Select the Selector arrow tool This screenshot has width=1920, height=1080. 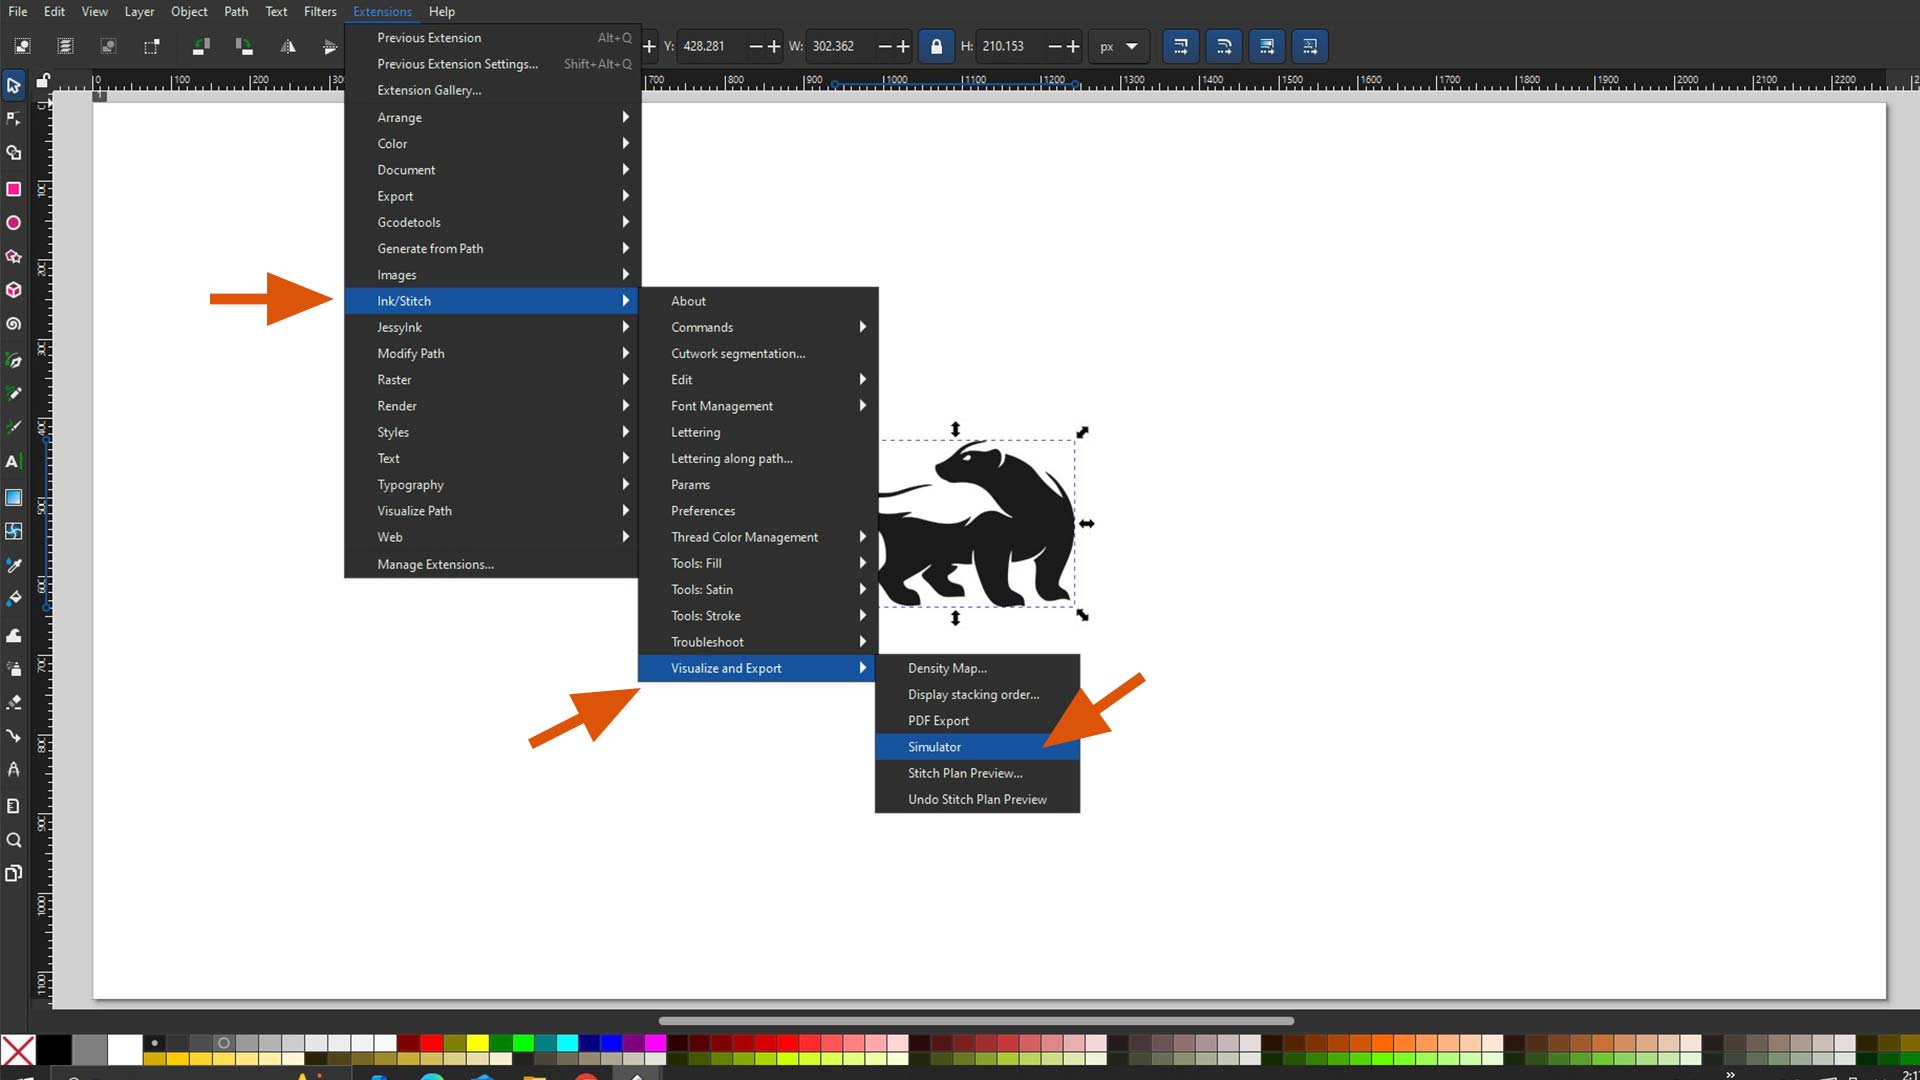coord(13,85)
